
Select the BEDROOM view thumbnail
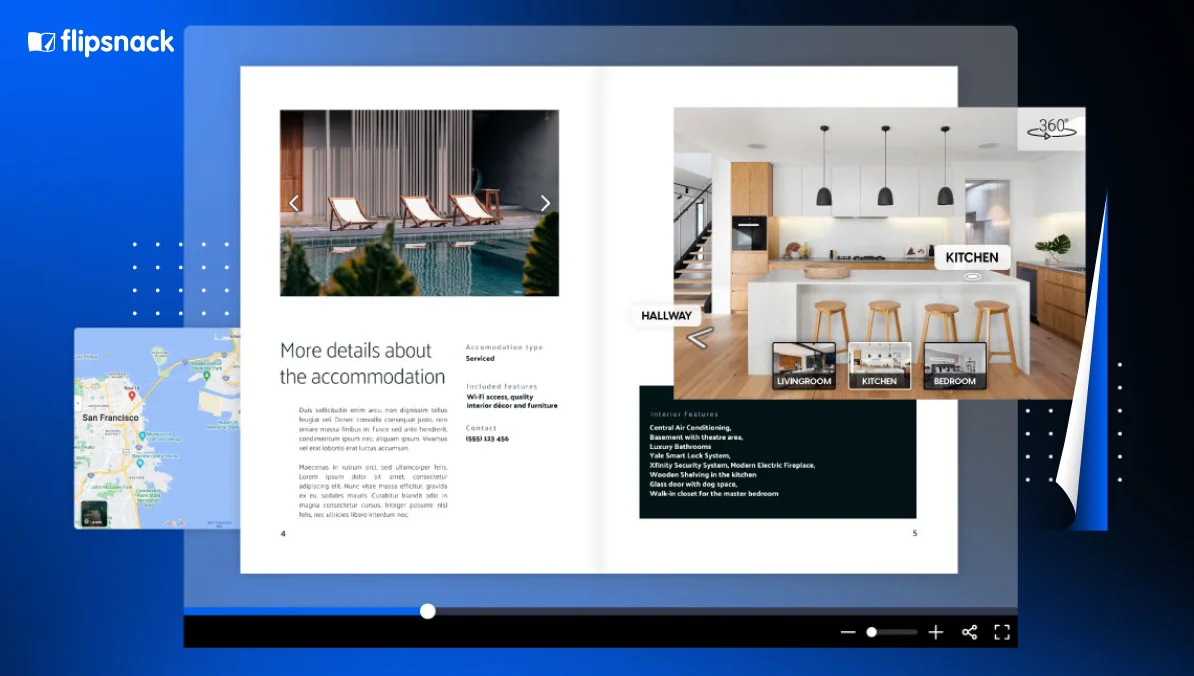[x=954, y=366]
